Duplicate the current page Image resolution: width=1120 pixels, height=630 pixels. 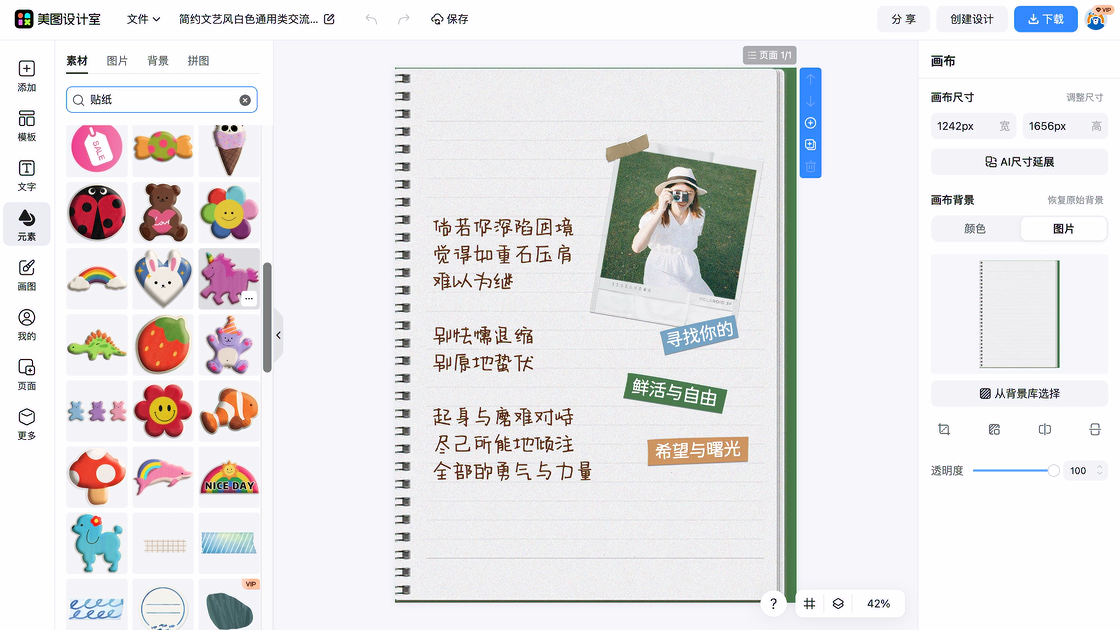(x=810, y=145)
